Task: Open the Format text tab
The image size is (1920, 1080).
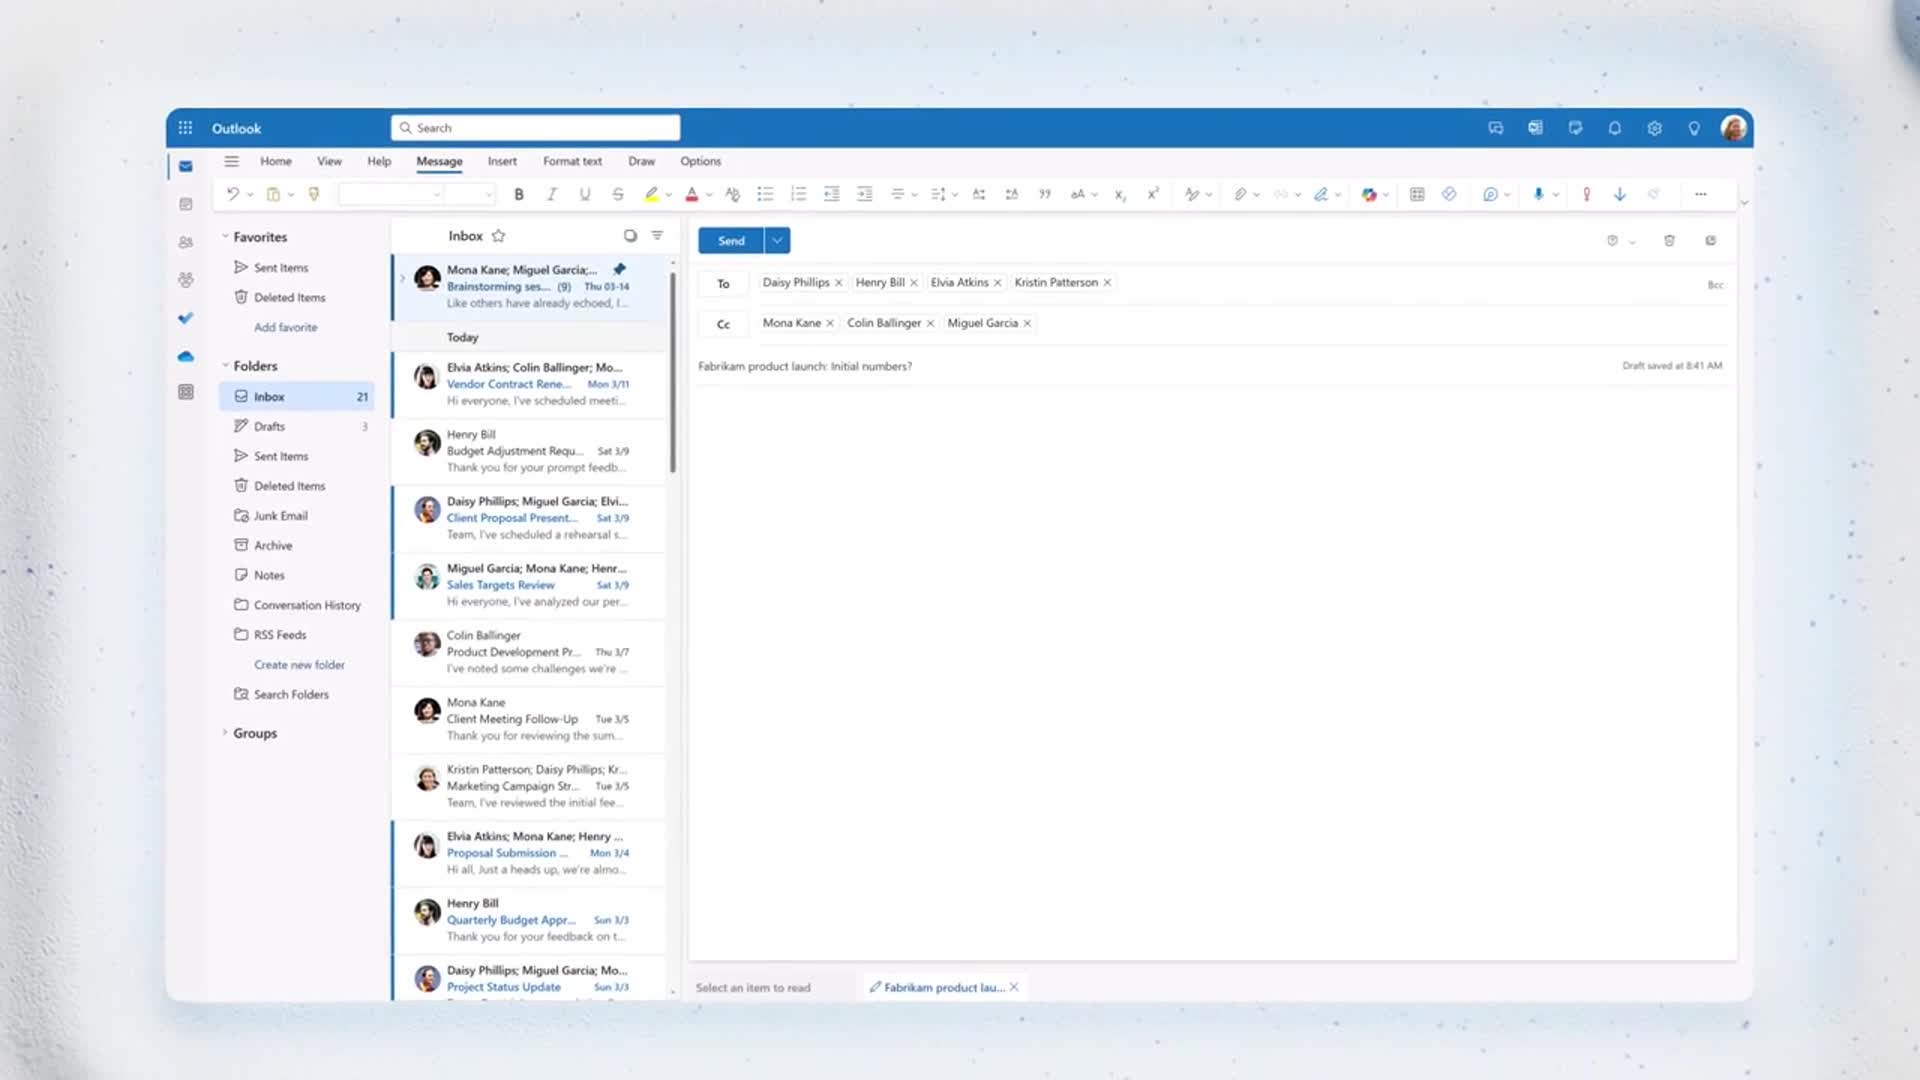Action: (x=572, y=161)
